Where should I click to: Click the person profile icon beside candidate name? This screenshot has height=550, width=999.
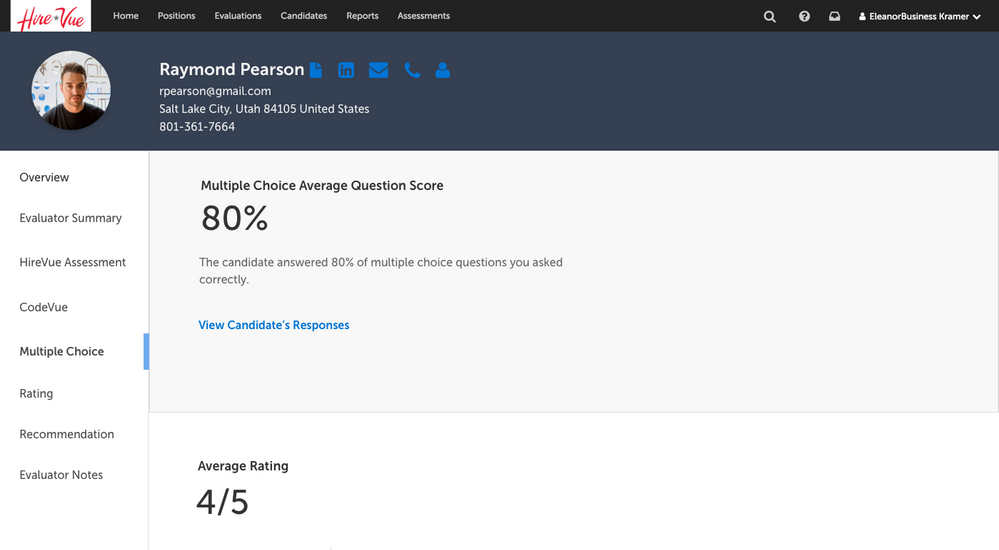pos(442,70)
